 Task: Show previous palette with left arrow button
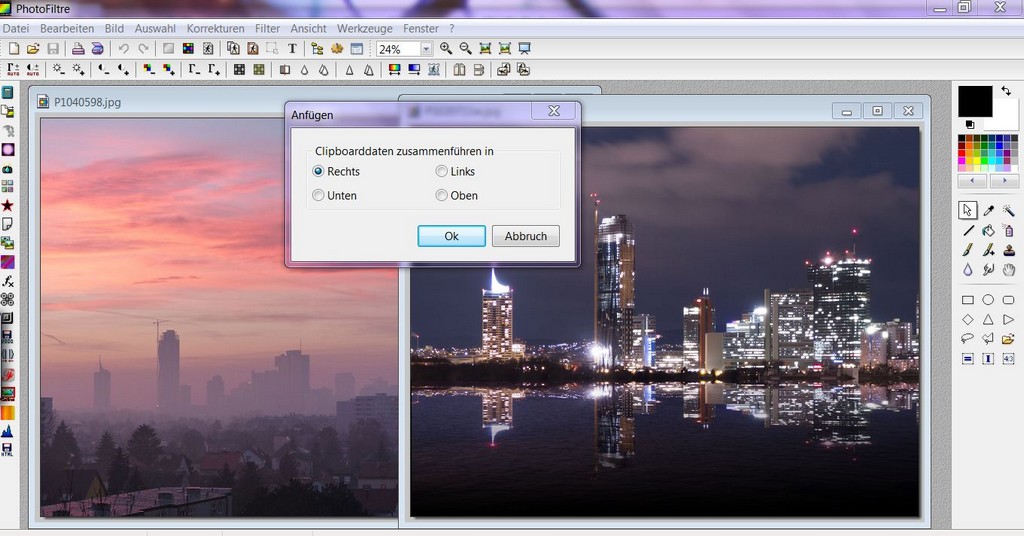[972, 181]
